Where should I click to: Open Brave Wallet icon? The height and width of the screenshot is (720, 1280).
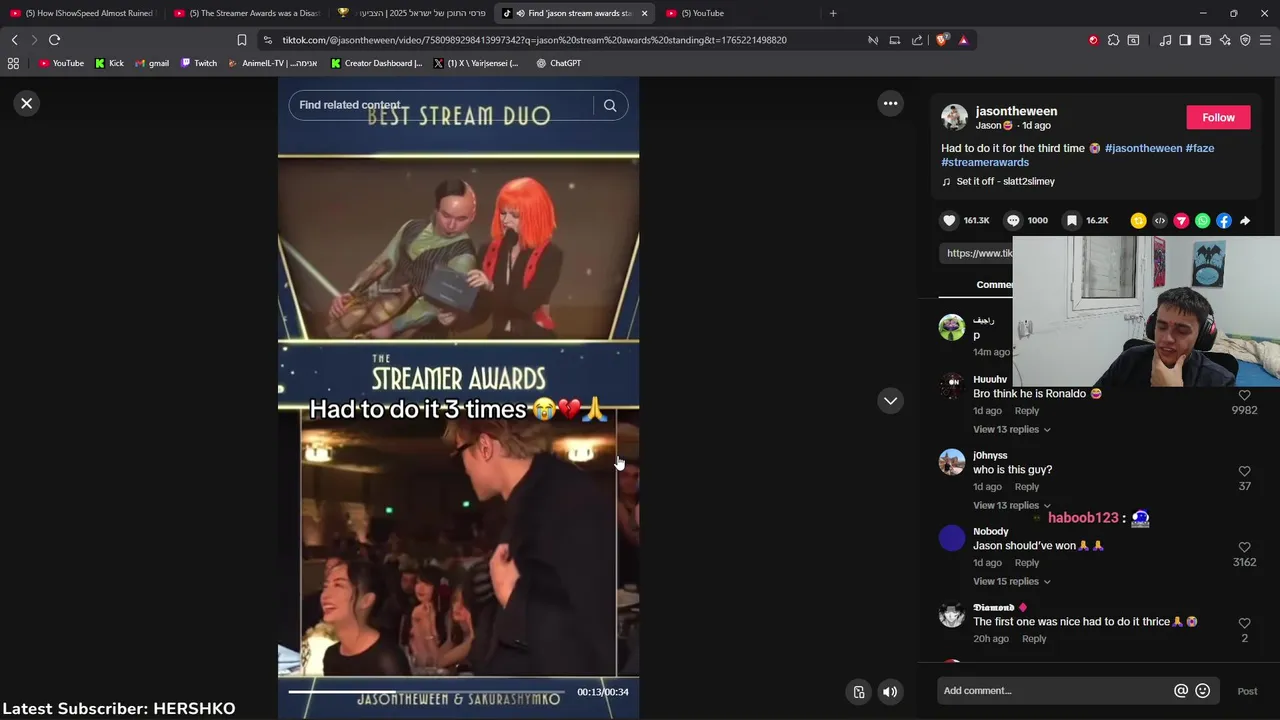coord(1205,40)
